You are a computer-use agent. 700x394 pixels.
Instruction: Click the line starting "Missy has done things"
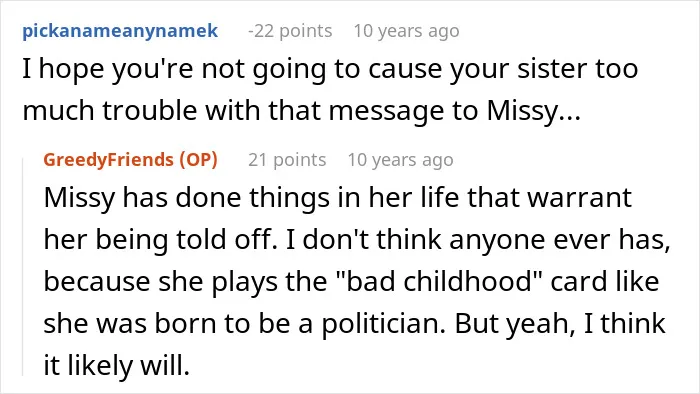[338, 197]
